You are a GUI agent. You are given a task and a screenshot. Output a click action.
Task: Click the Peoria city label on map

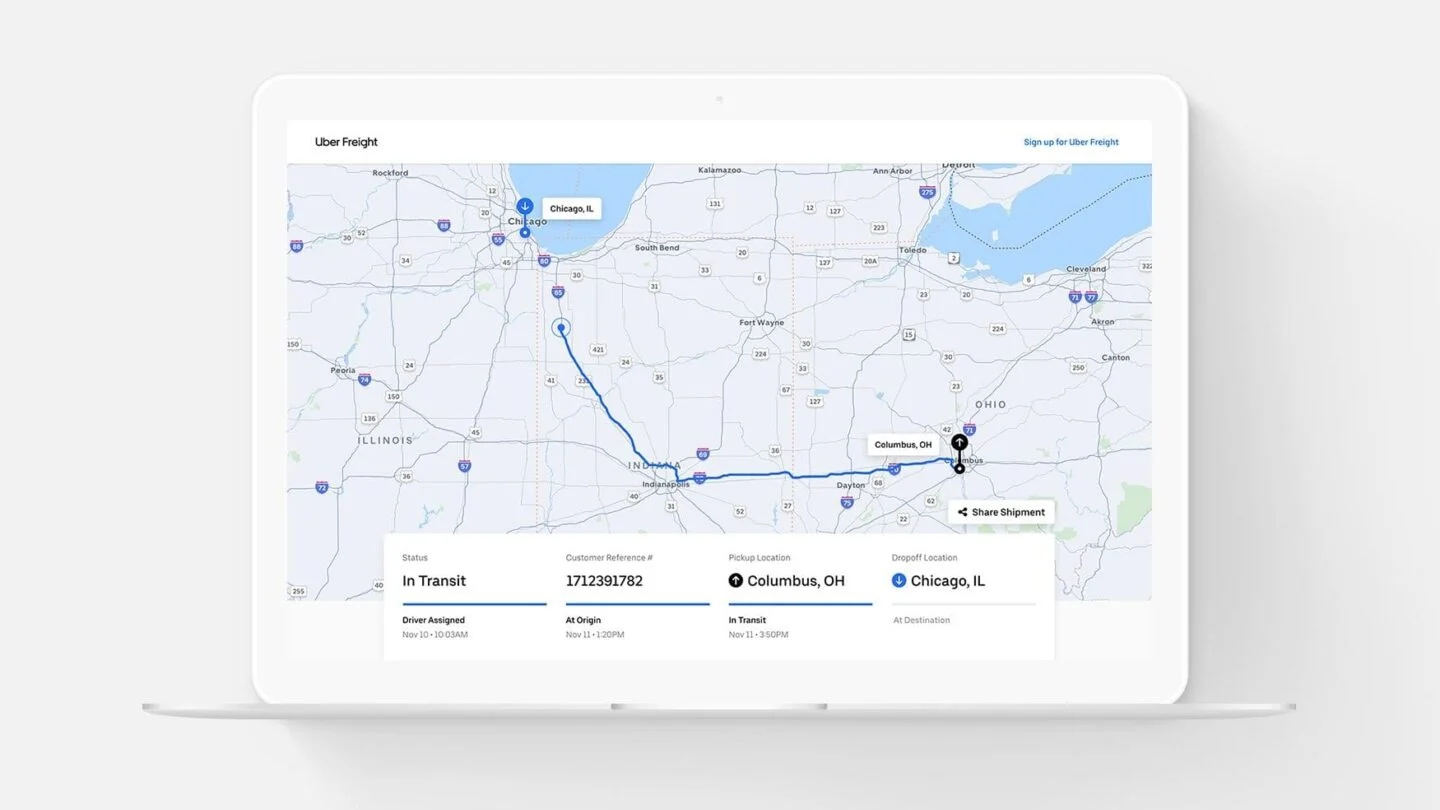point(343,370)
